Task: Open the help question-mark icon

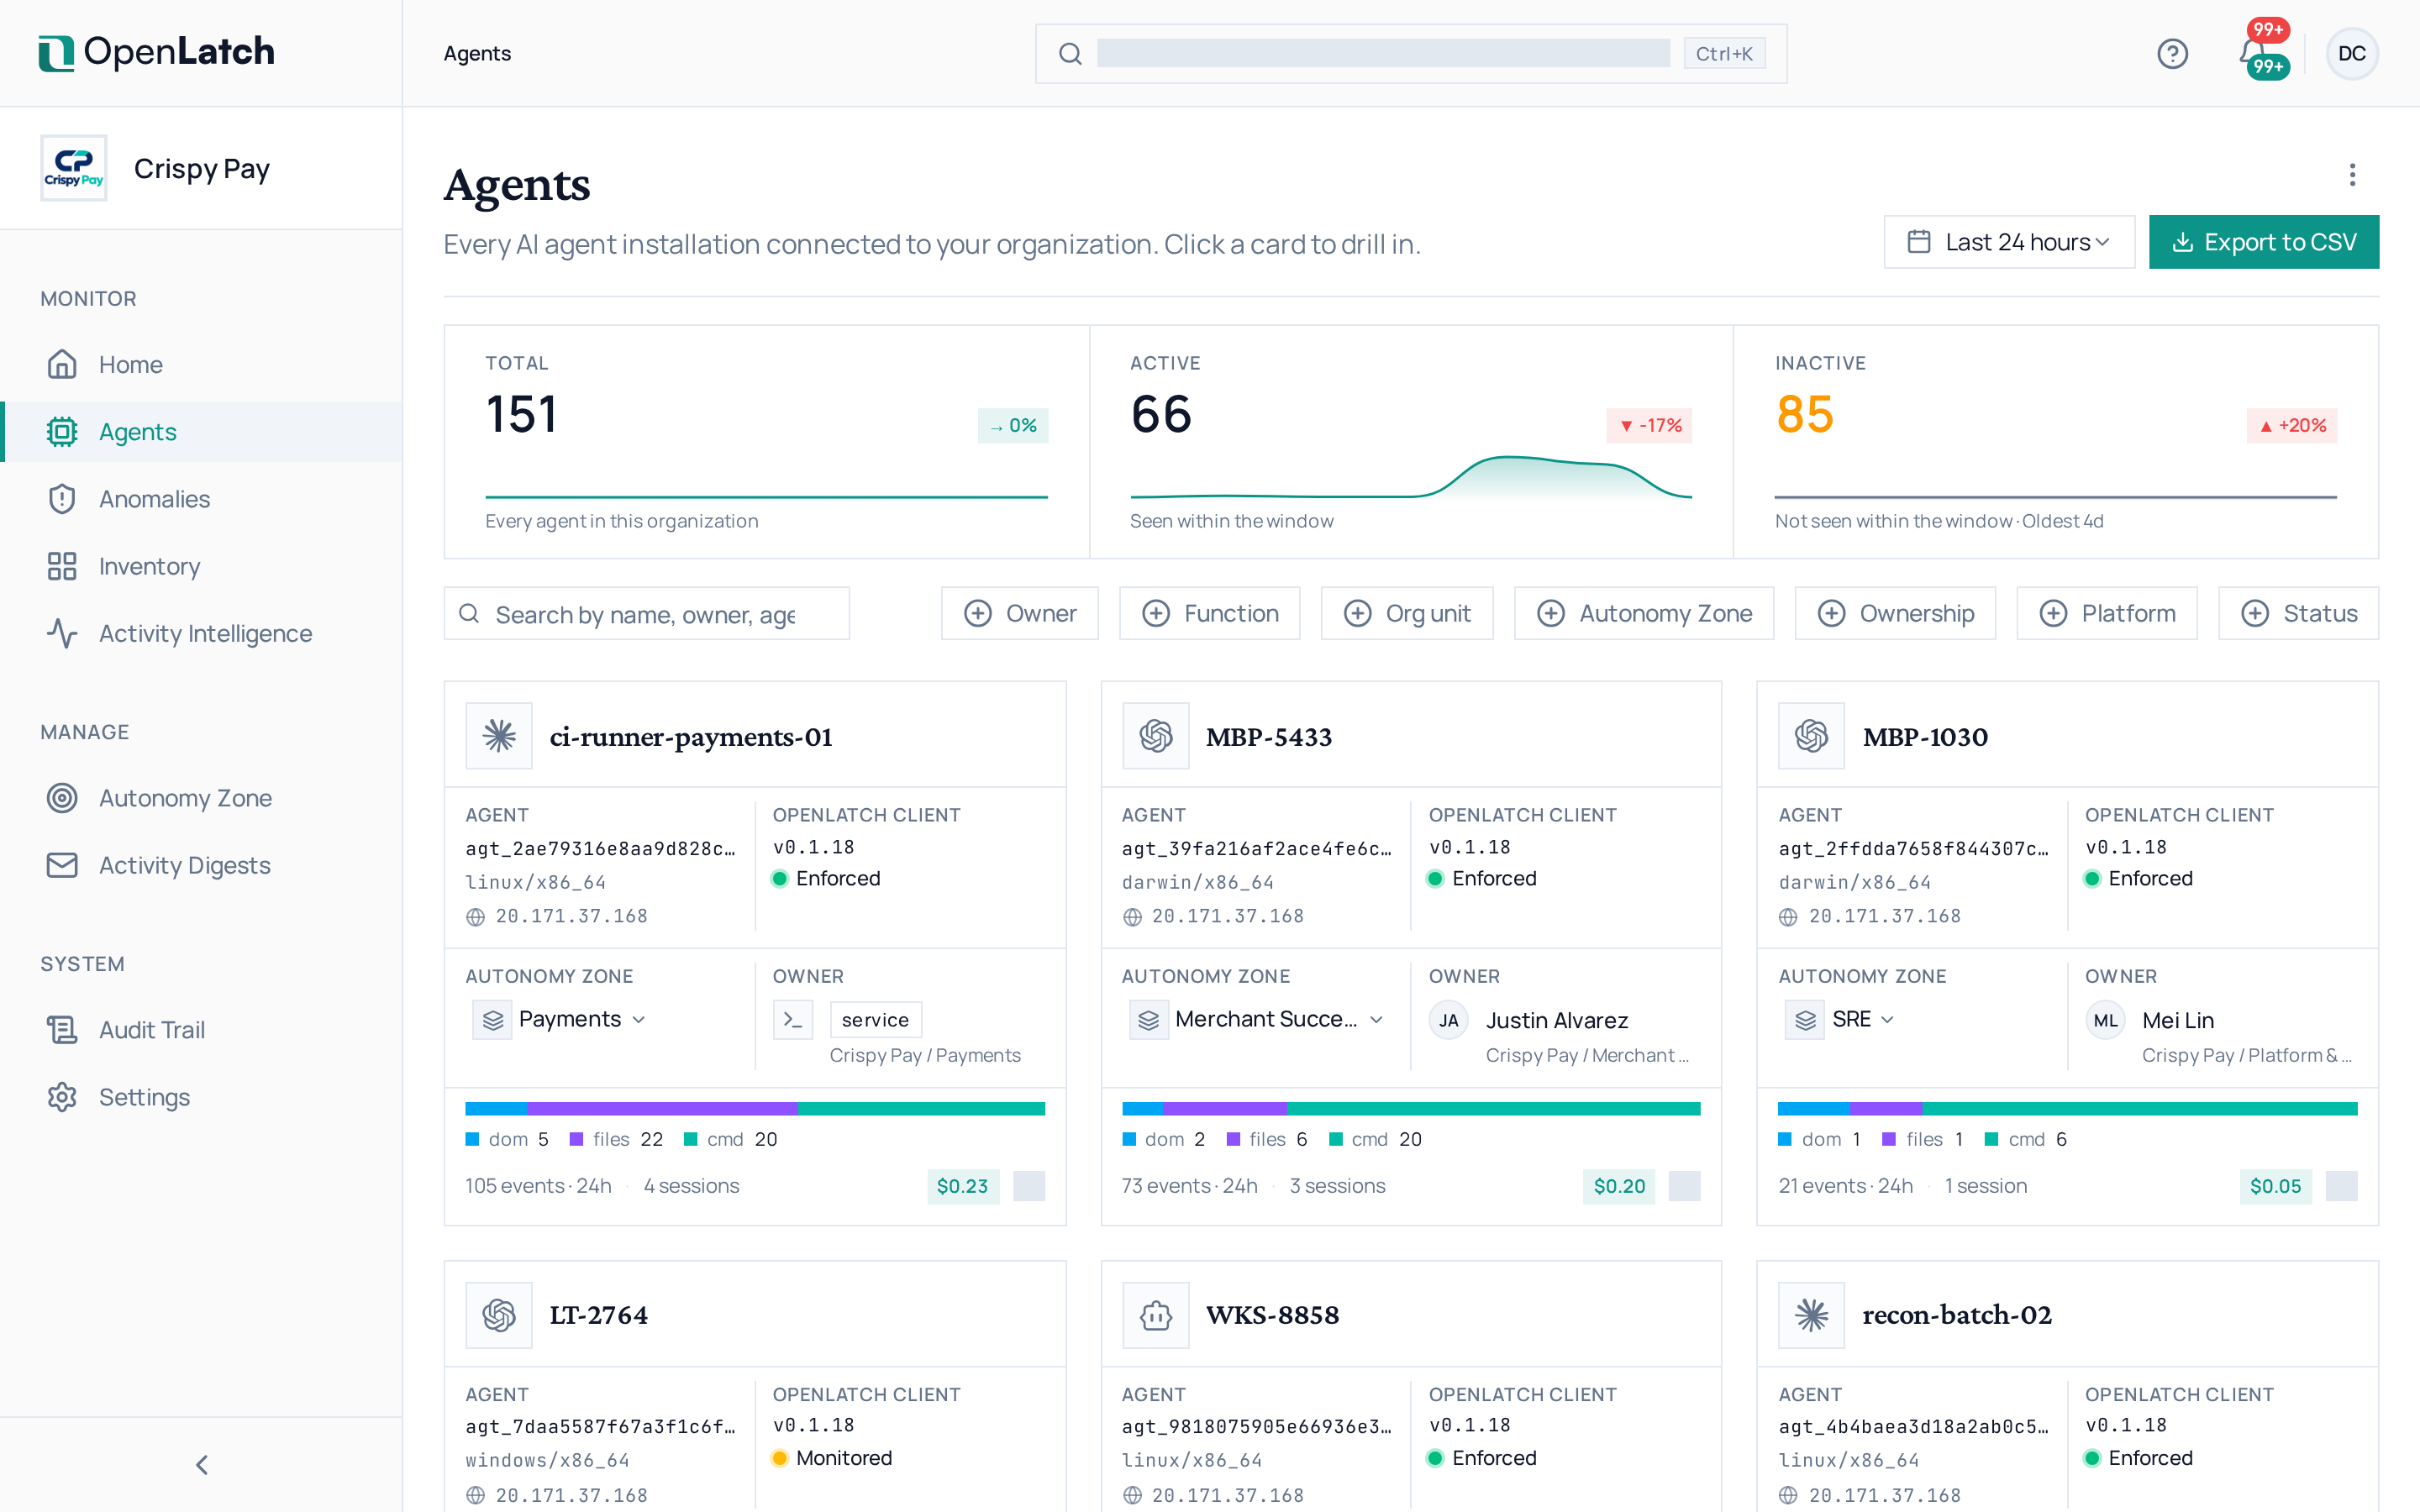Action: click(x=2172, y=53)
